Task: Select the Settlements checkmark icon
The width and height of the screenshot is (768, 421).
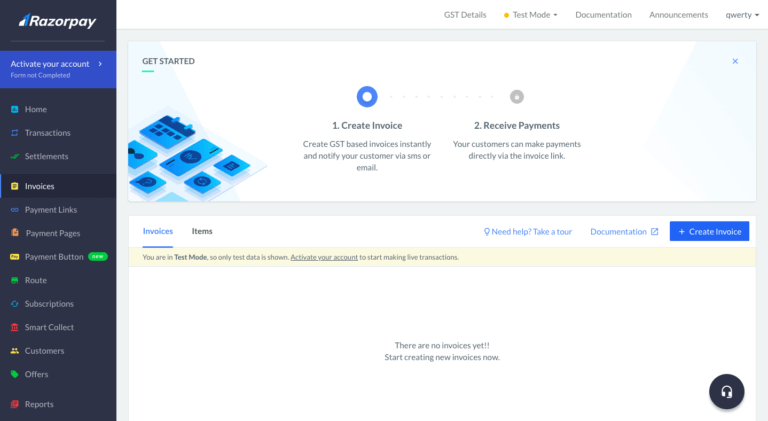Action: point(14,156)
